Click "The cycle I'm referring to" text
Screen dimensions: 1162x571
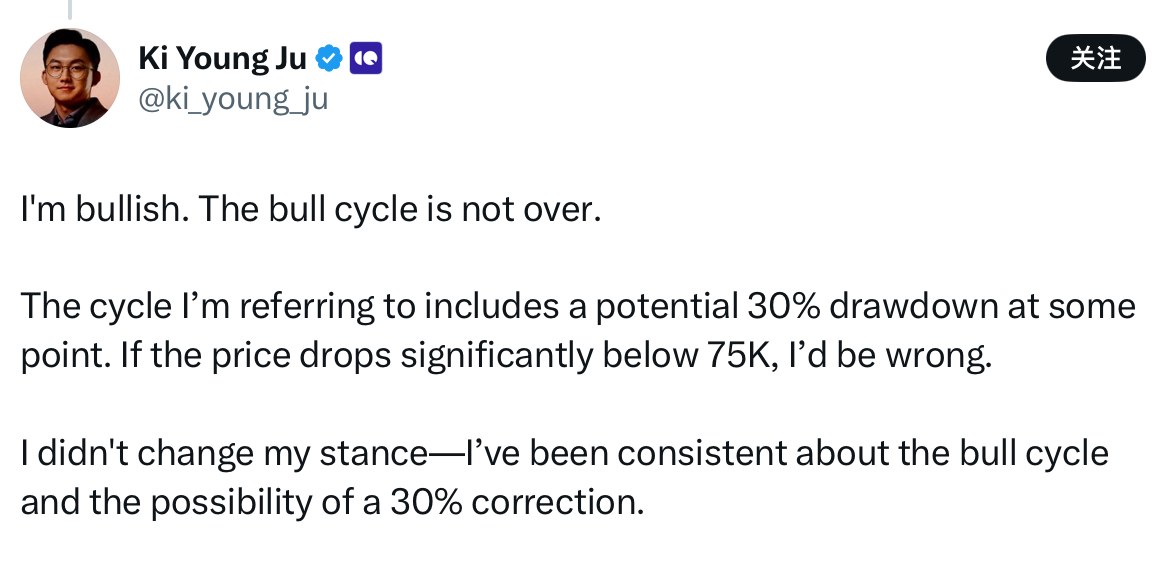tap(197, 307)
